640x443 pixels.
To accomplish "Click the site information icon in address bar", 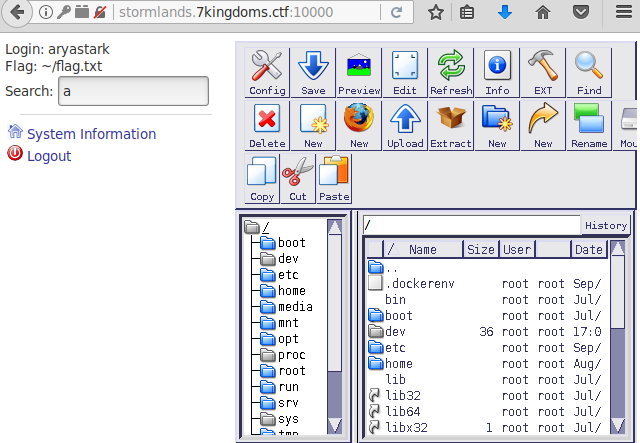I will pos(46,12).
